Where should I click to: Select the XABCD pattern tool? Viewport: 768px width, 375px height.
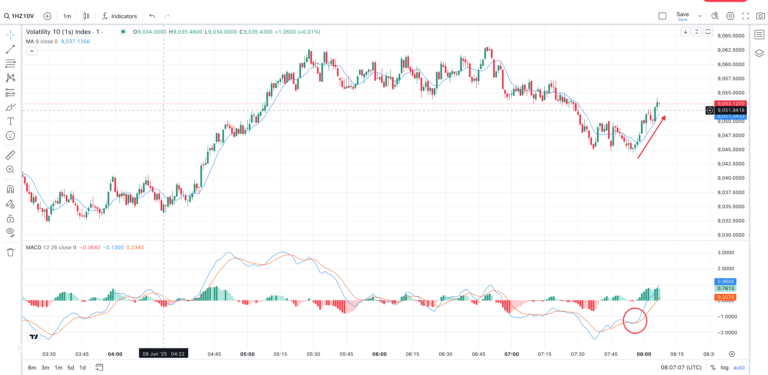[x=10, y=78]
